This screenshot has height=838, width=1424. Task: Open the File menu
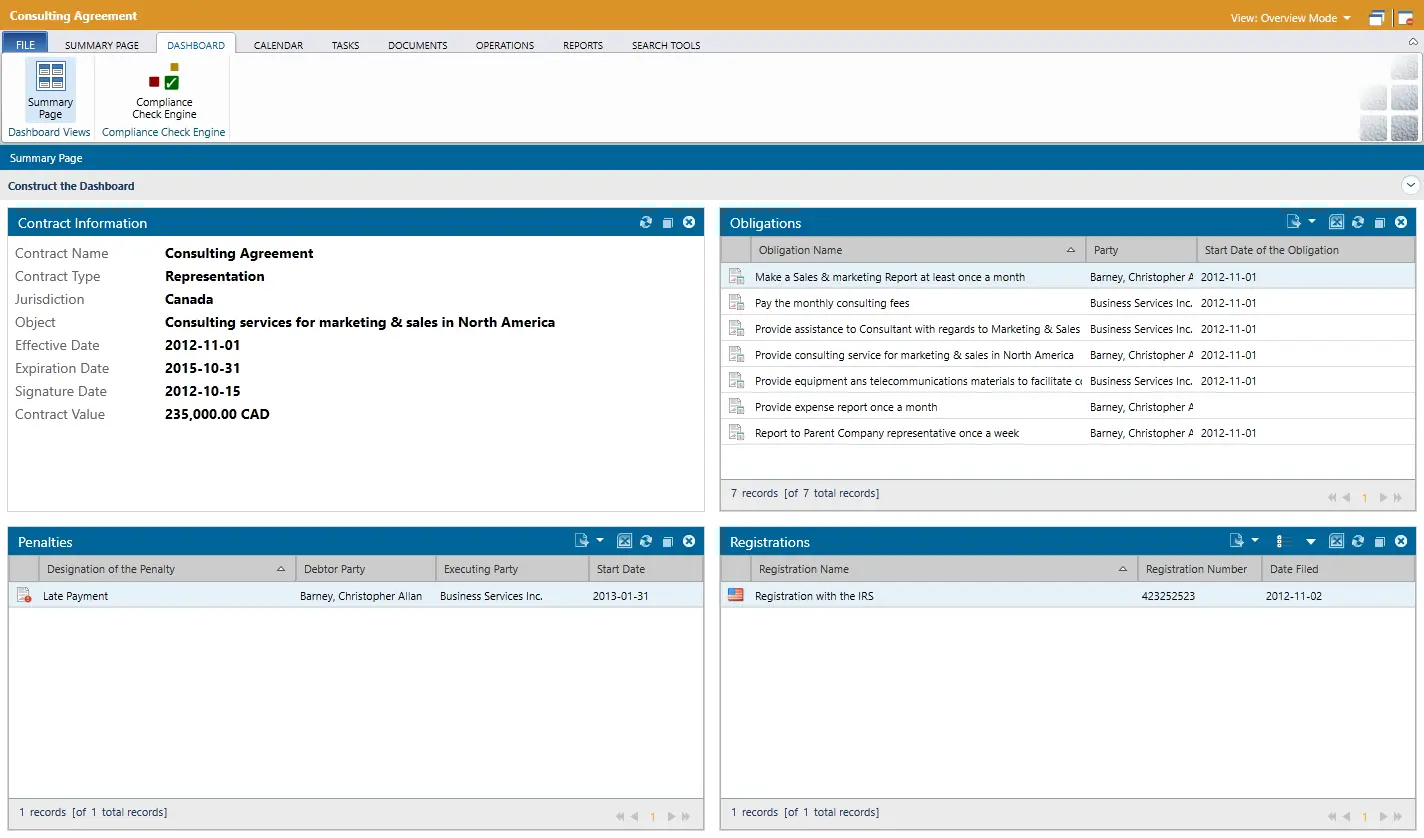(25, 45)
